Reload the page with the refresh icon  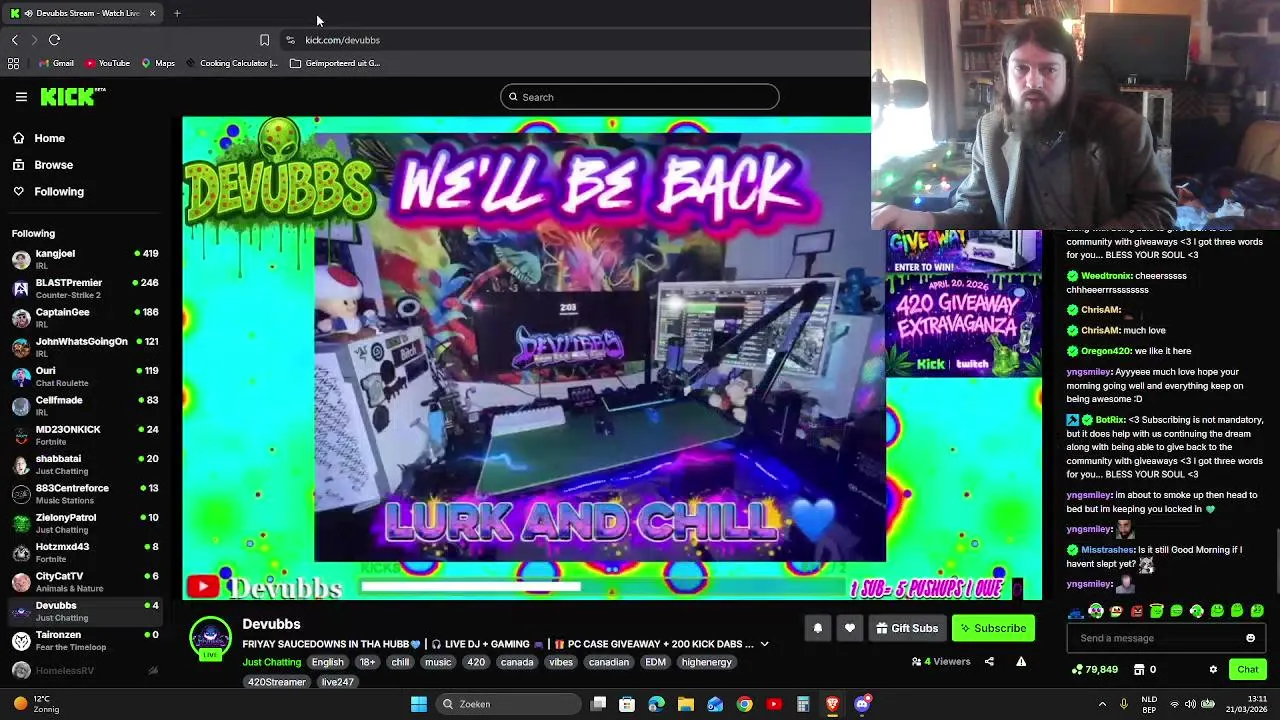point(54,40)
